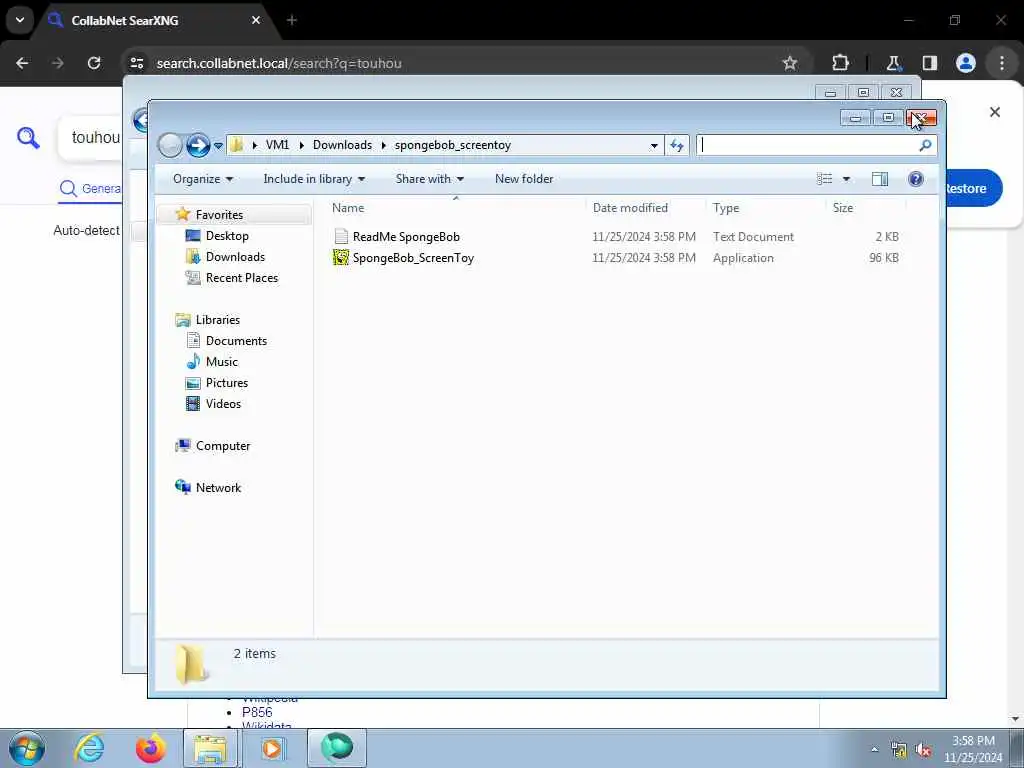View site information icon in Chrome
The width and height of the screenshot is (1024, 768).
[x=136, y=63]
